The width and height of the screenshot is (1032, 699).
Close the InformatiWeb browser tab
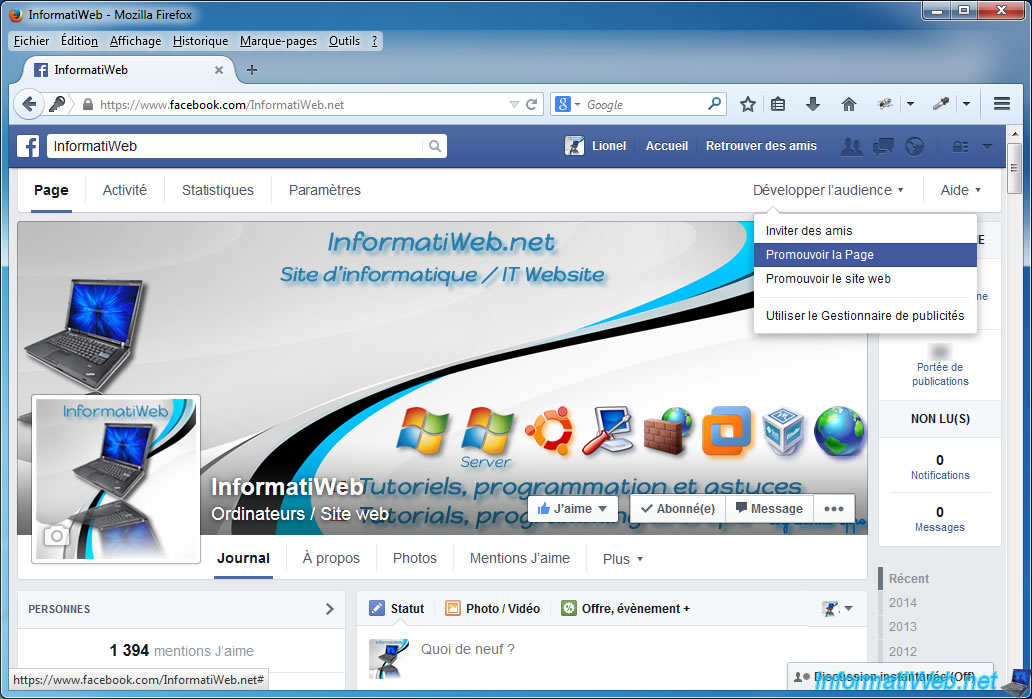coord(219,70)
